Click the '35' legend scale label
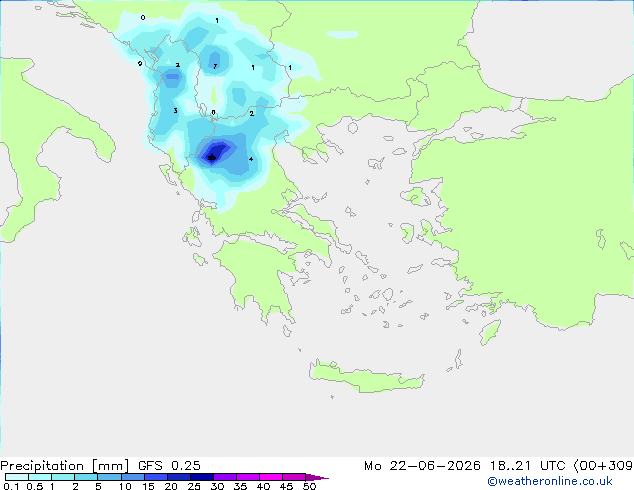 (x=241, y=486)
